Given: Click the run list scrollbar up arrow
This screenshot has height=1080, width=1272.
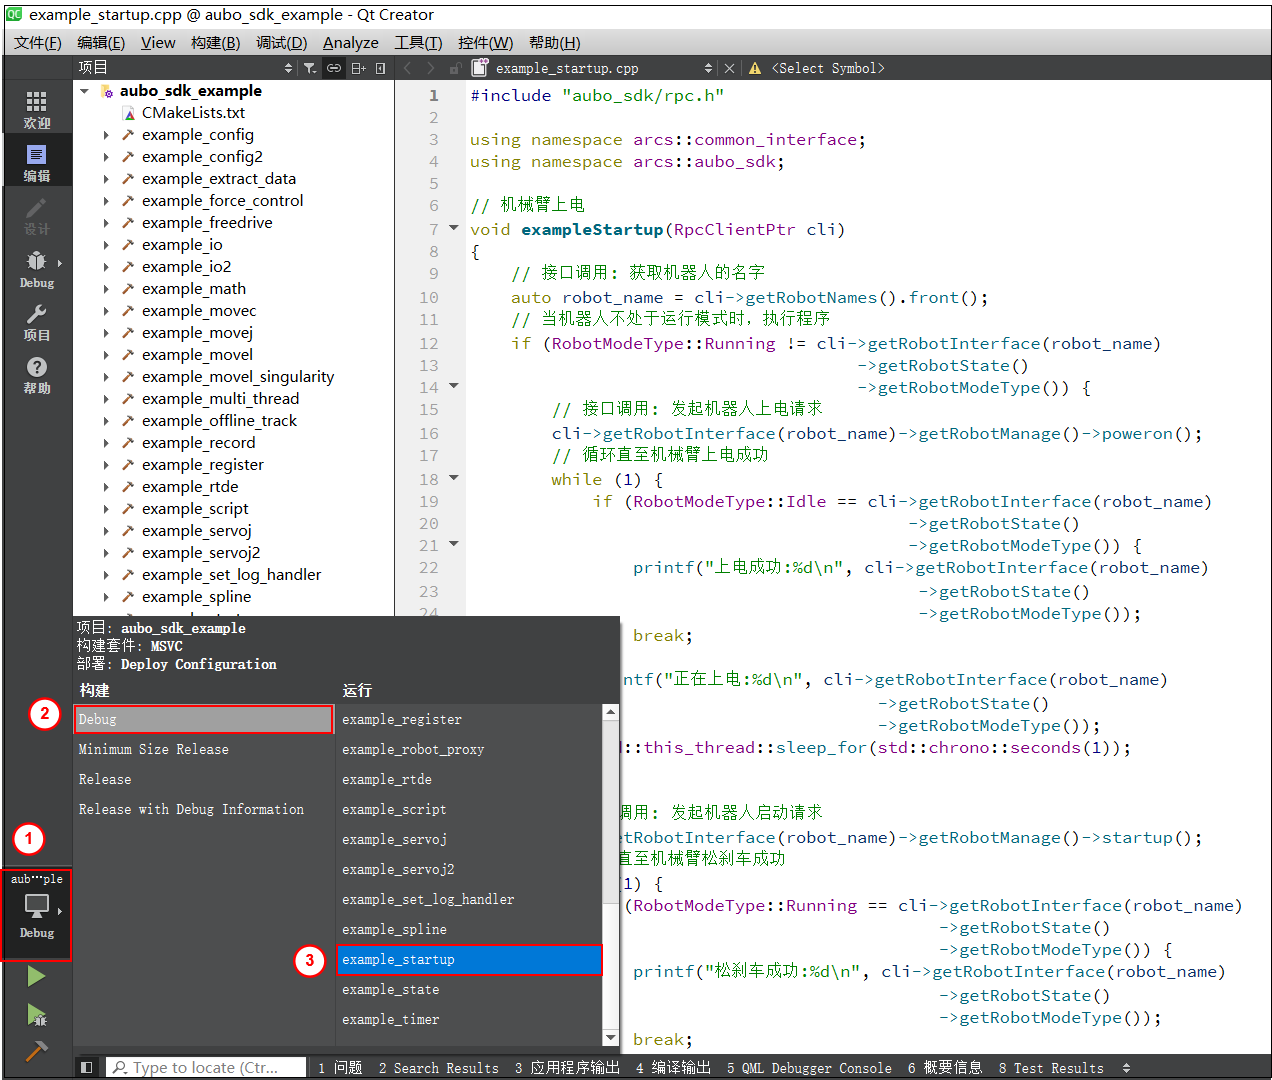Looking at the screenshot, I should pos(611,712).
